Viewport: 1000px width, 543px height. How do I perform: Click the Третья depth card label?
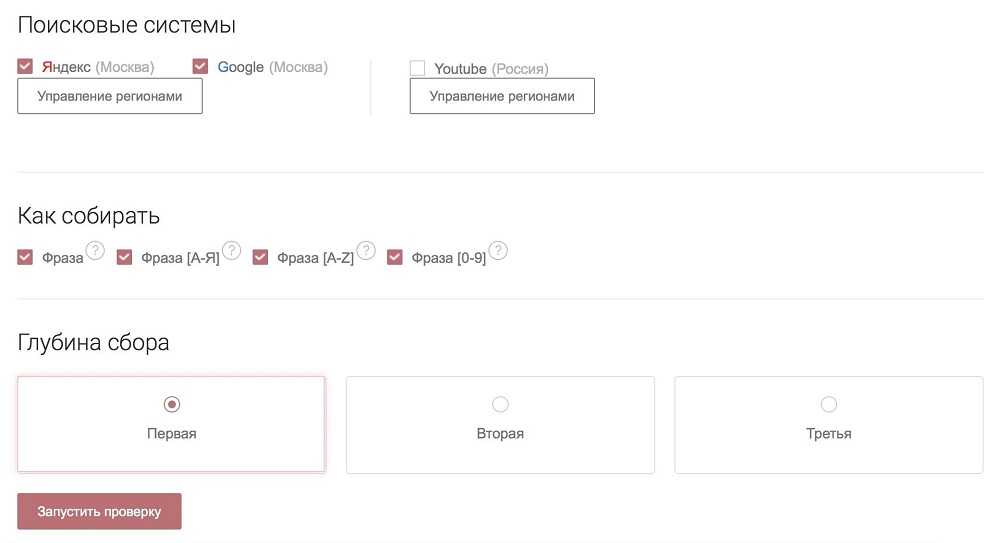828,434
